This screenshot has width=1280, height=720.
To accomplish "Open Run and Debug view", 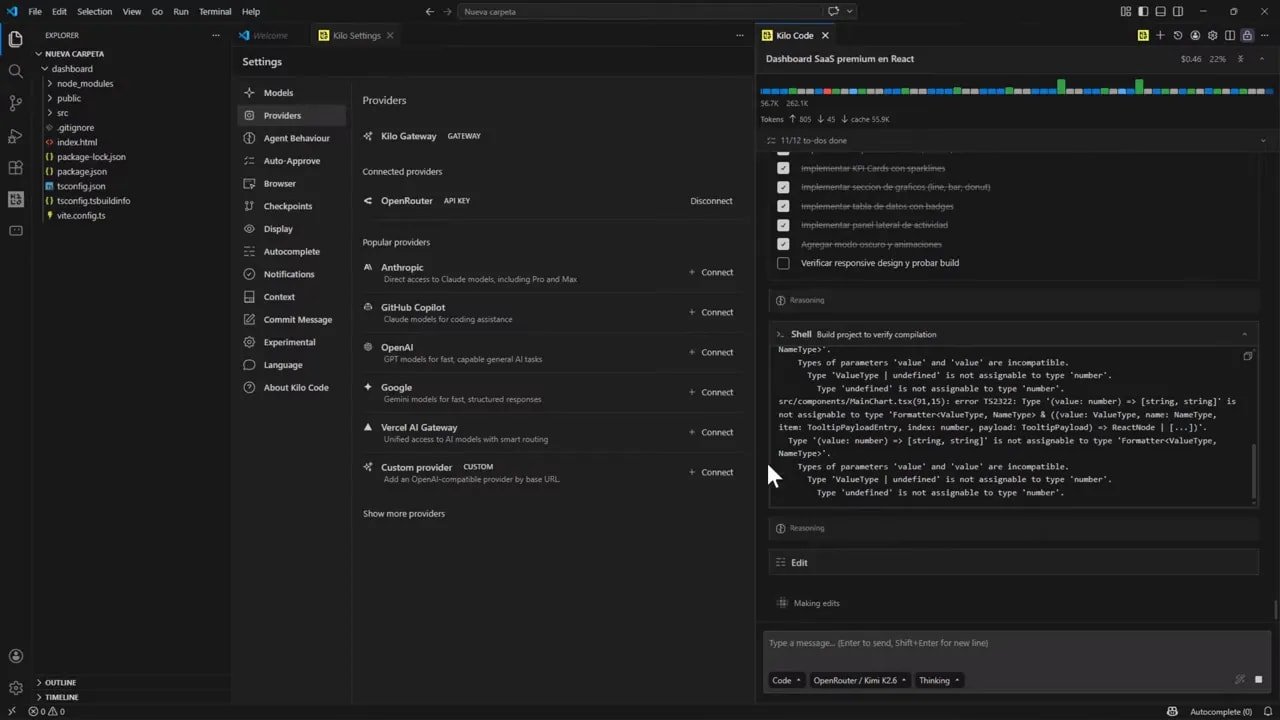I will (x=15, y=135).
